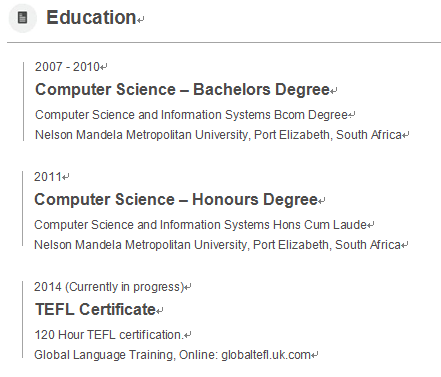Open the globaltefl.uk.com link text
This screenshot has width=441, height=377.
[x=266, y=355]
